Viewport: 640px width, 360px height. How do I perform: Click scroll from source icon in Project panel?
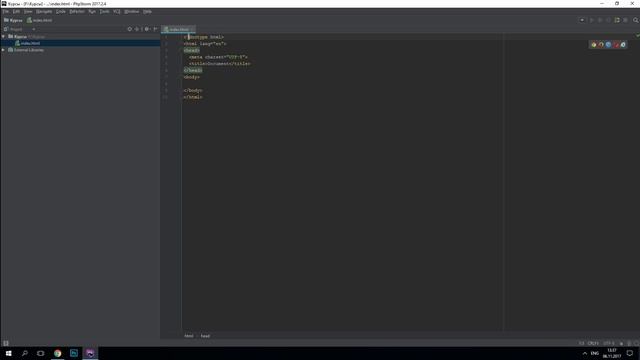pos(130,29)
